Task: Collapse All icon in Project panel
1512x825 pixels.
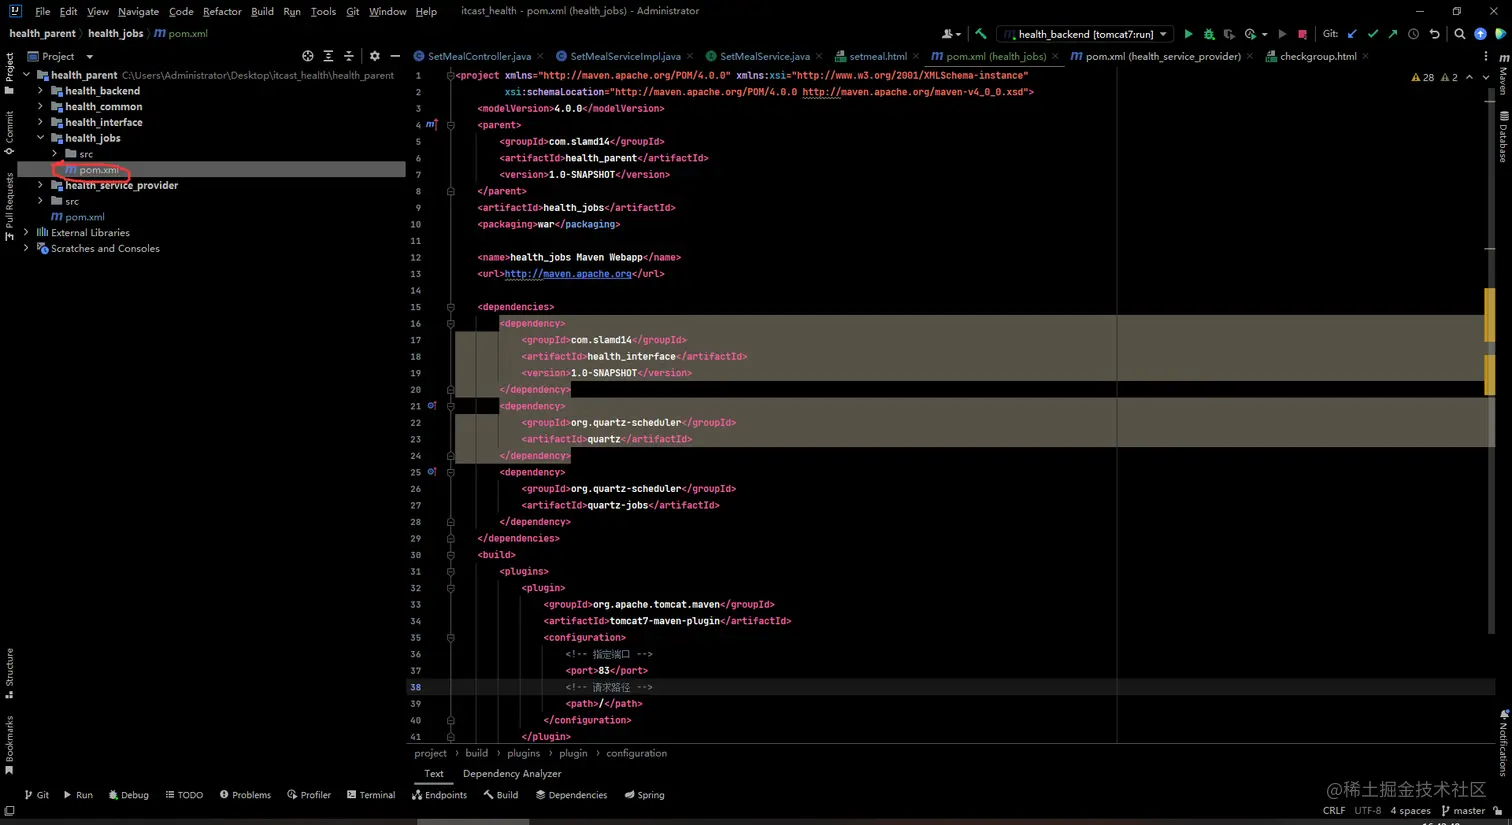Action: tap(349, 56)
